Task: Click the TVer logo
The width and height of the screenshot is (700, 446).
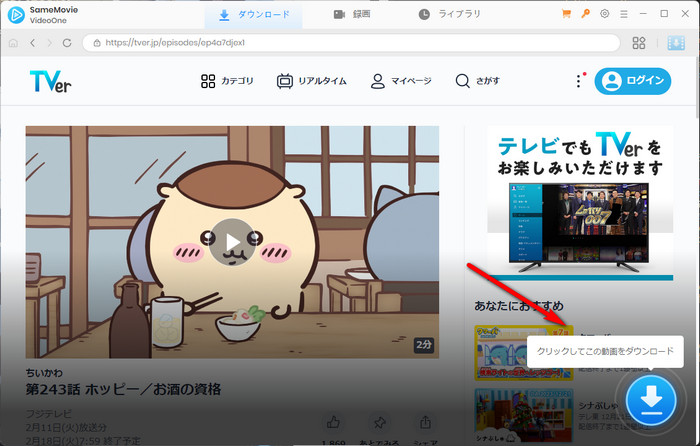Action: click(50, 81)
